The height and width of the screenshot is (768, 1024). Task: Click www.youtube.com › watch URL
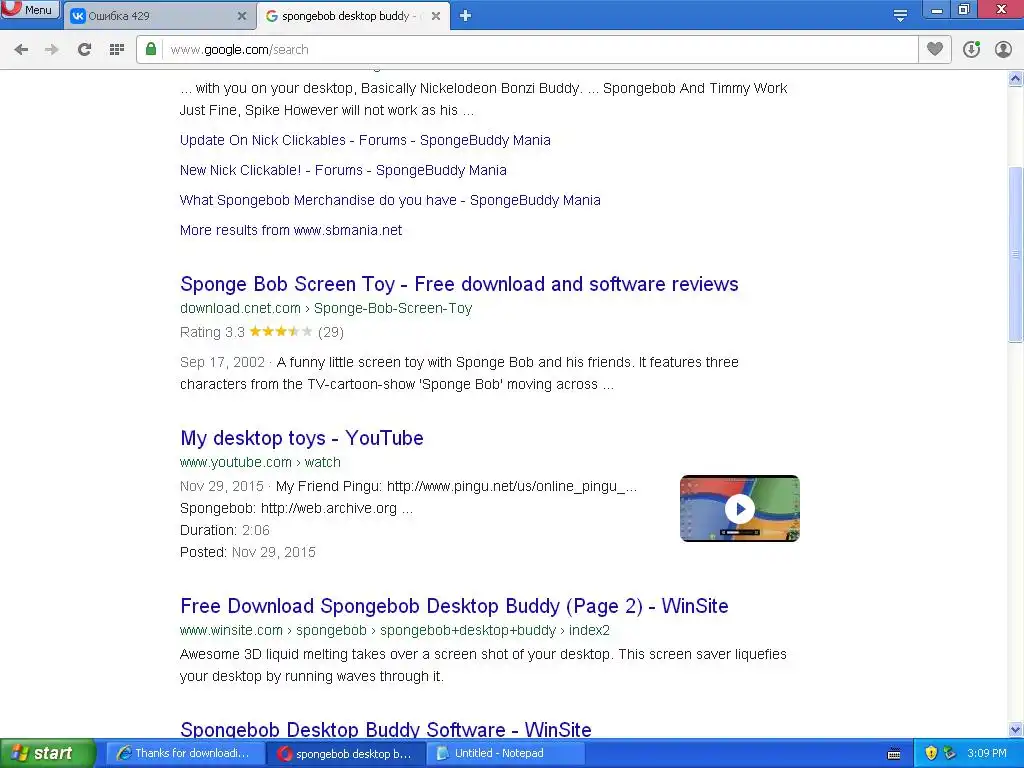coord(260,462)
